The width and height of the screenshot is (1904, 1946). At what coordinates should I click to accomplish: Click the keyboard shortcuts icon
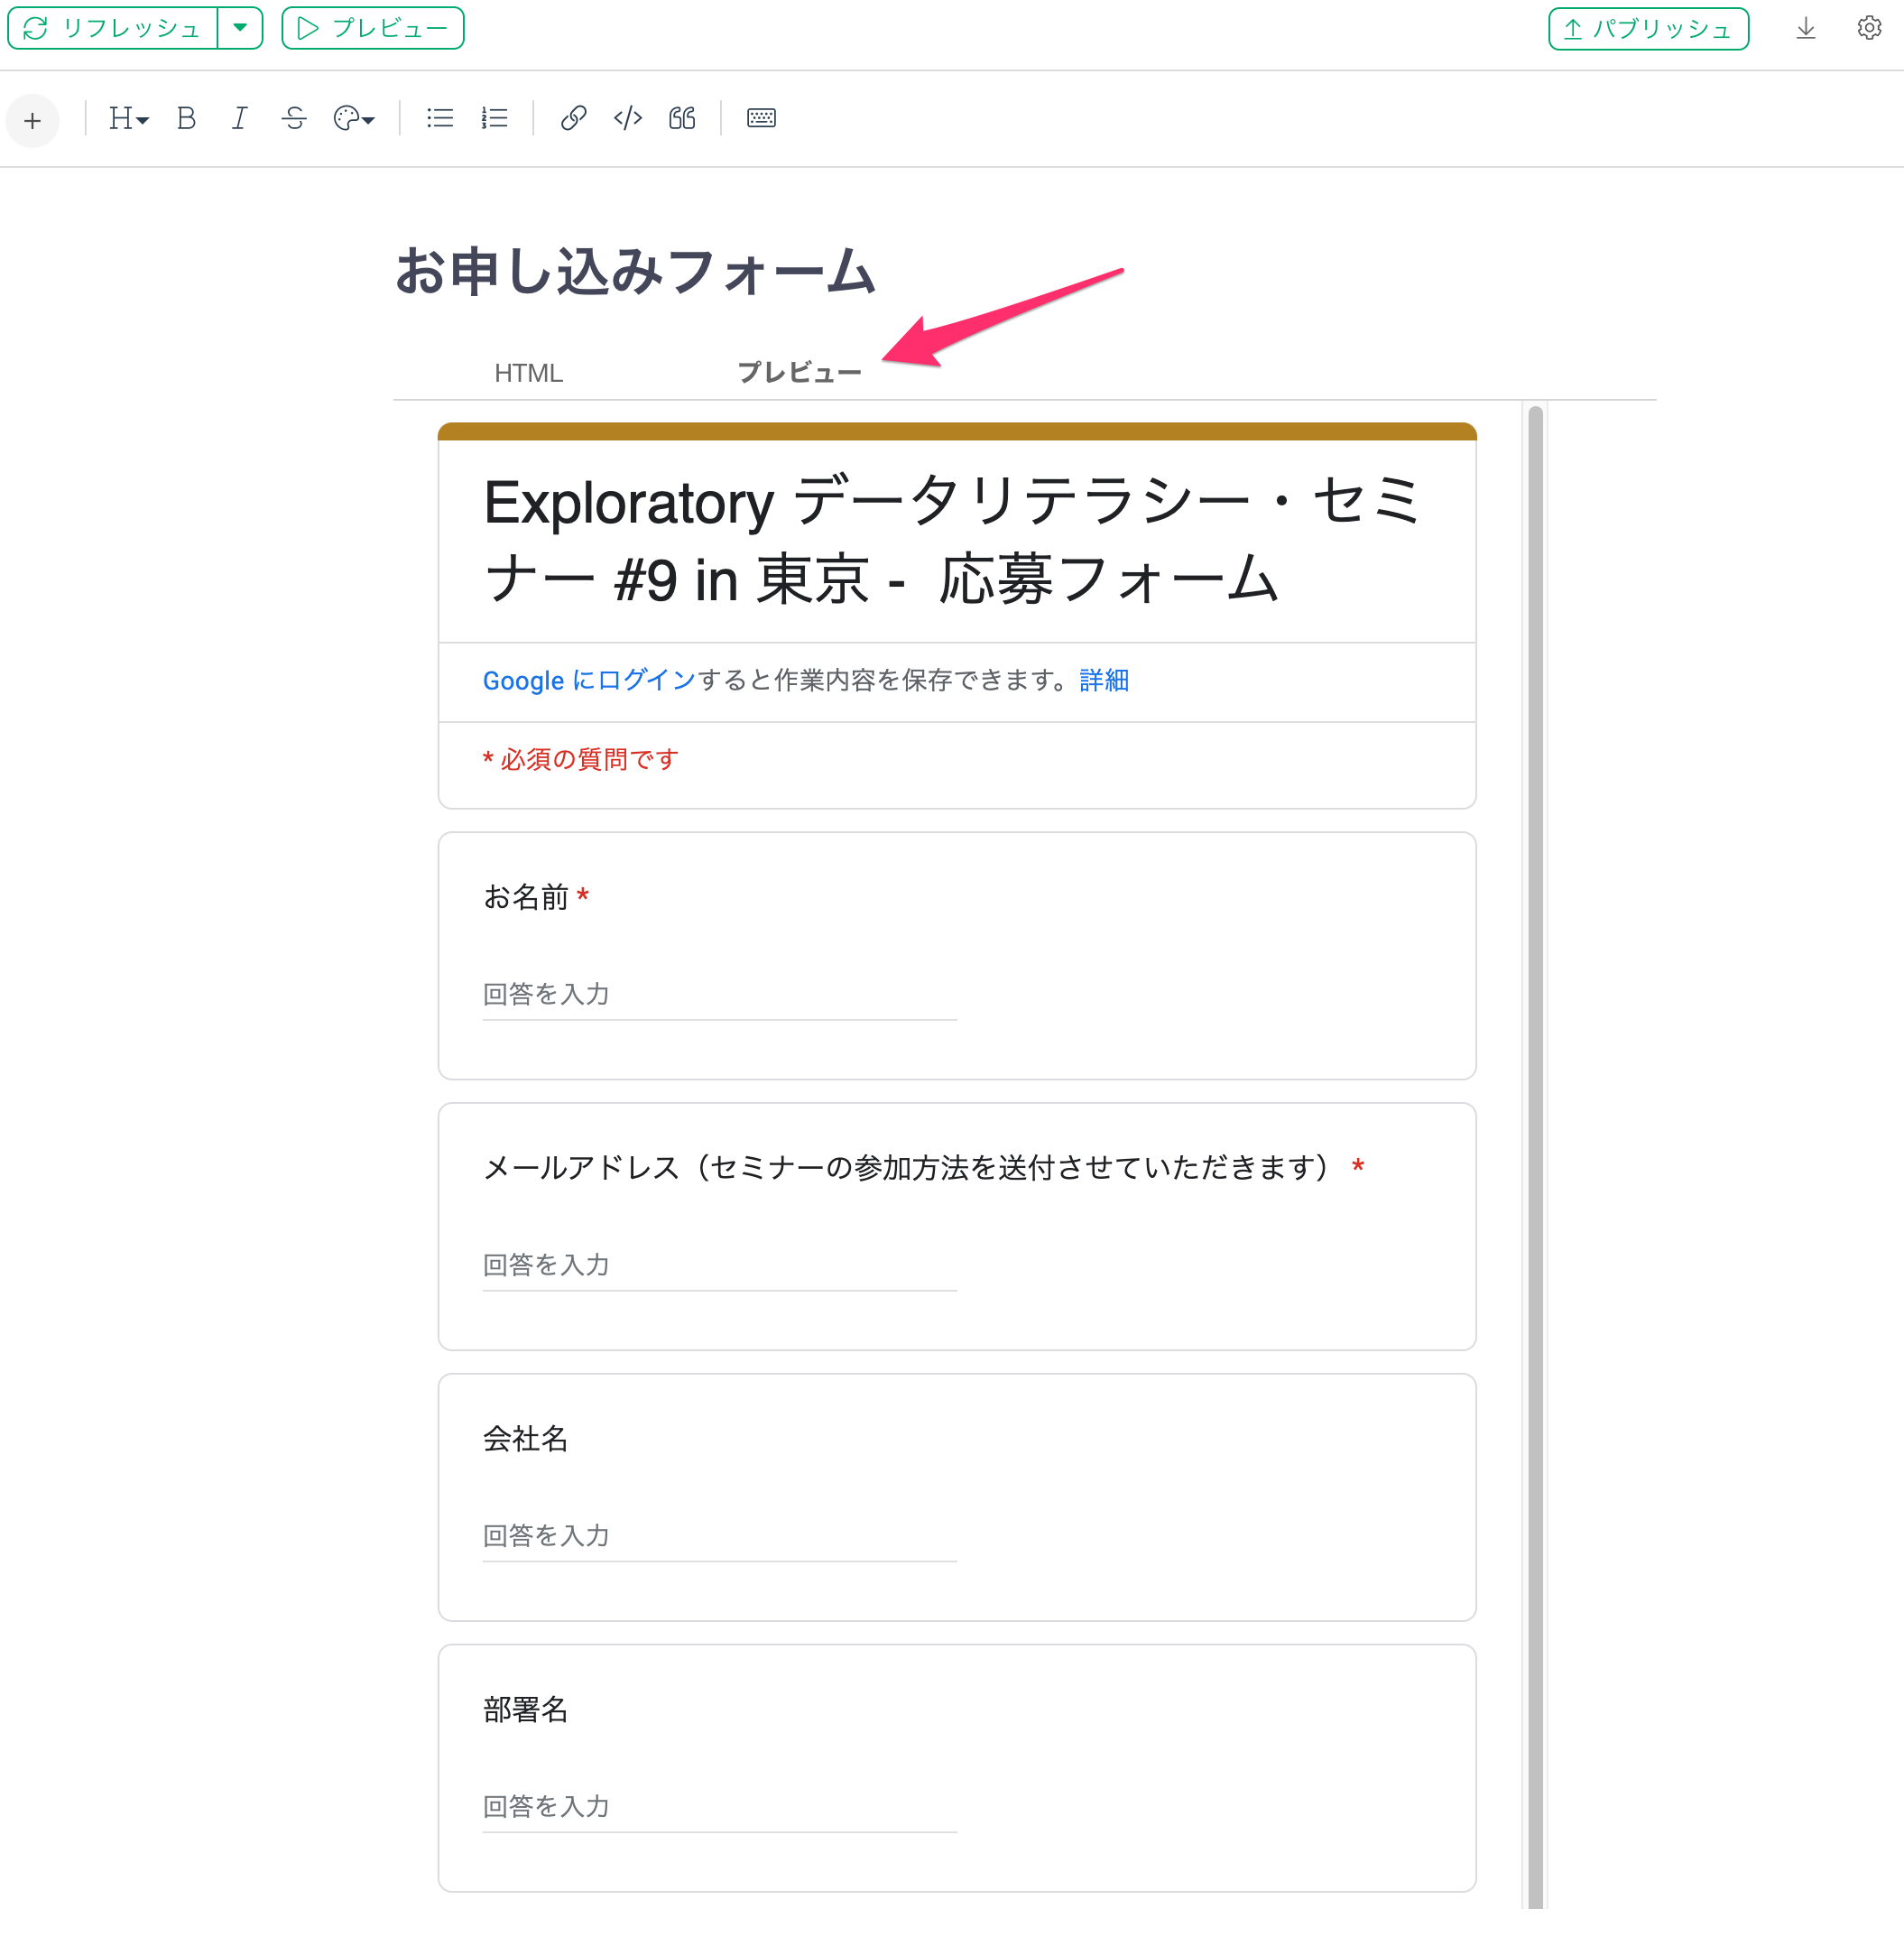[761, 119]
